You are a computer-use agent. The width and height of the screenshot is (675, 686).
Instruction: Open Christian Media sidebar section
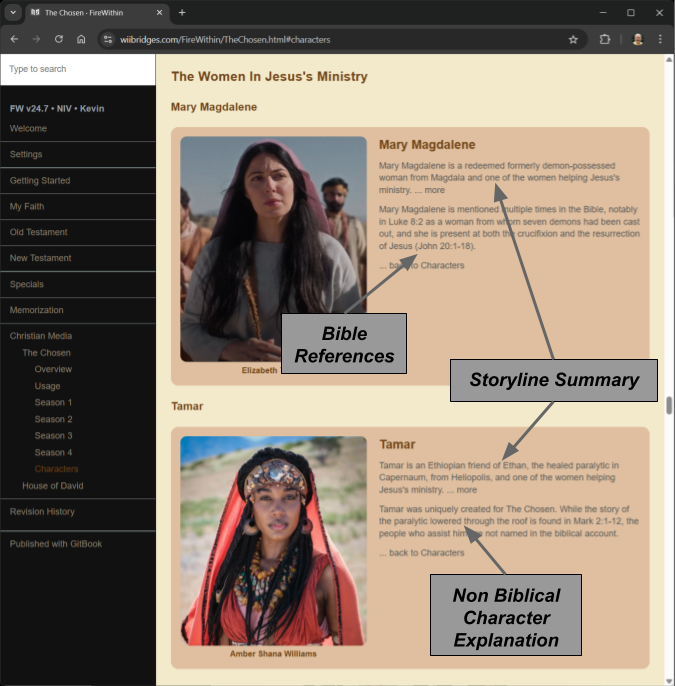41,336
